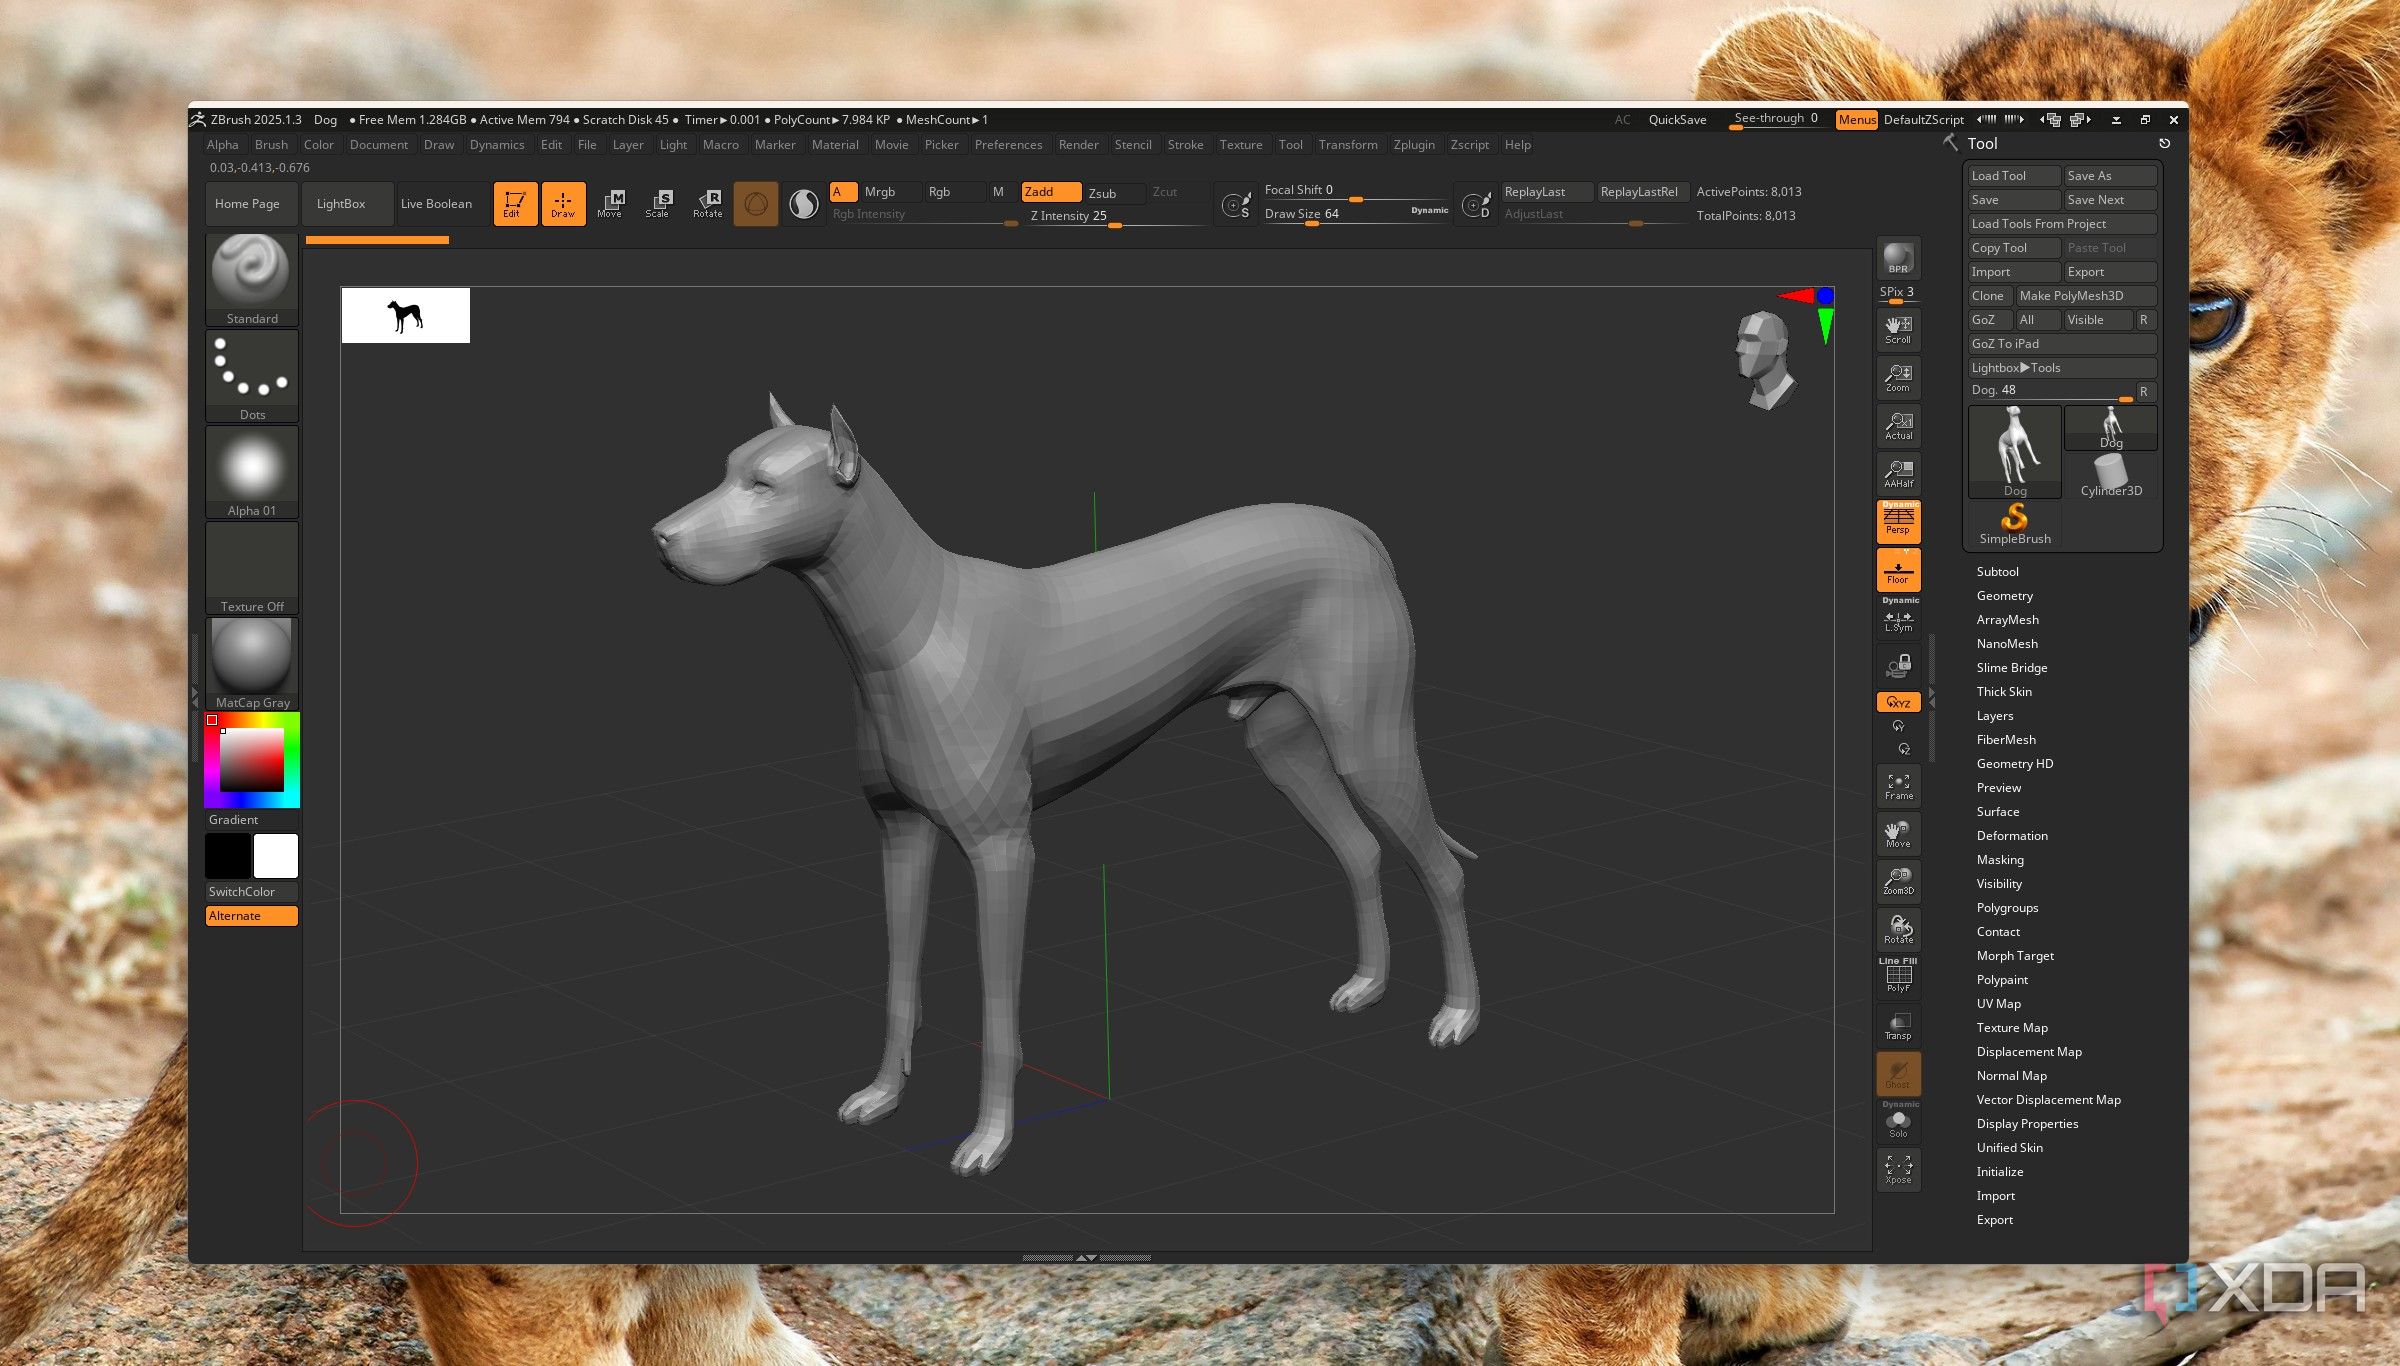This screenshot has height=1366, width=2400.
Task: Choose the Scale transform icon
Action: (658, 203)
